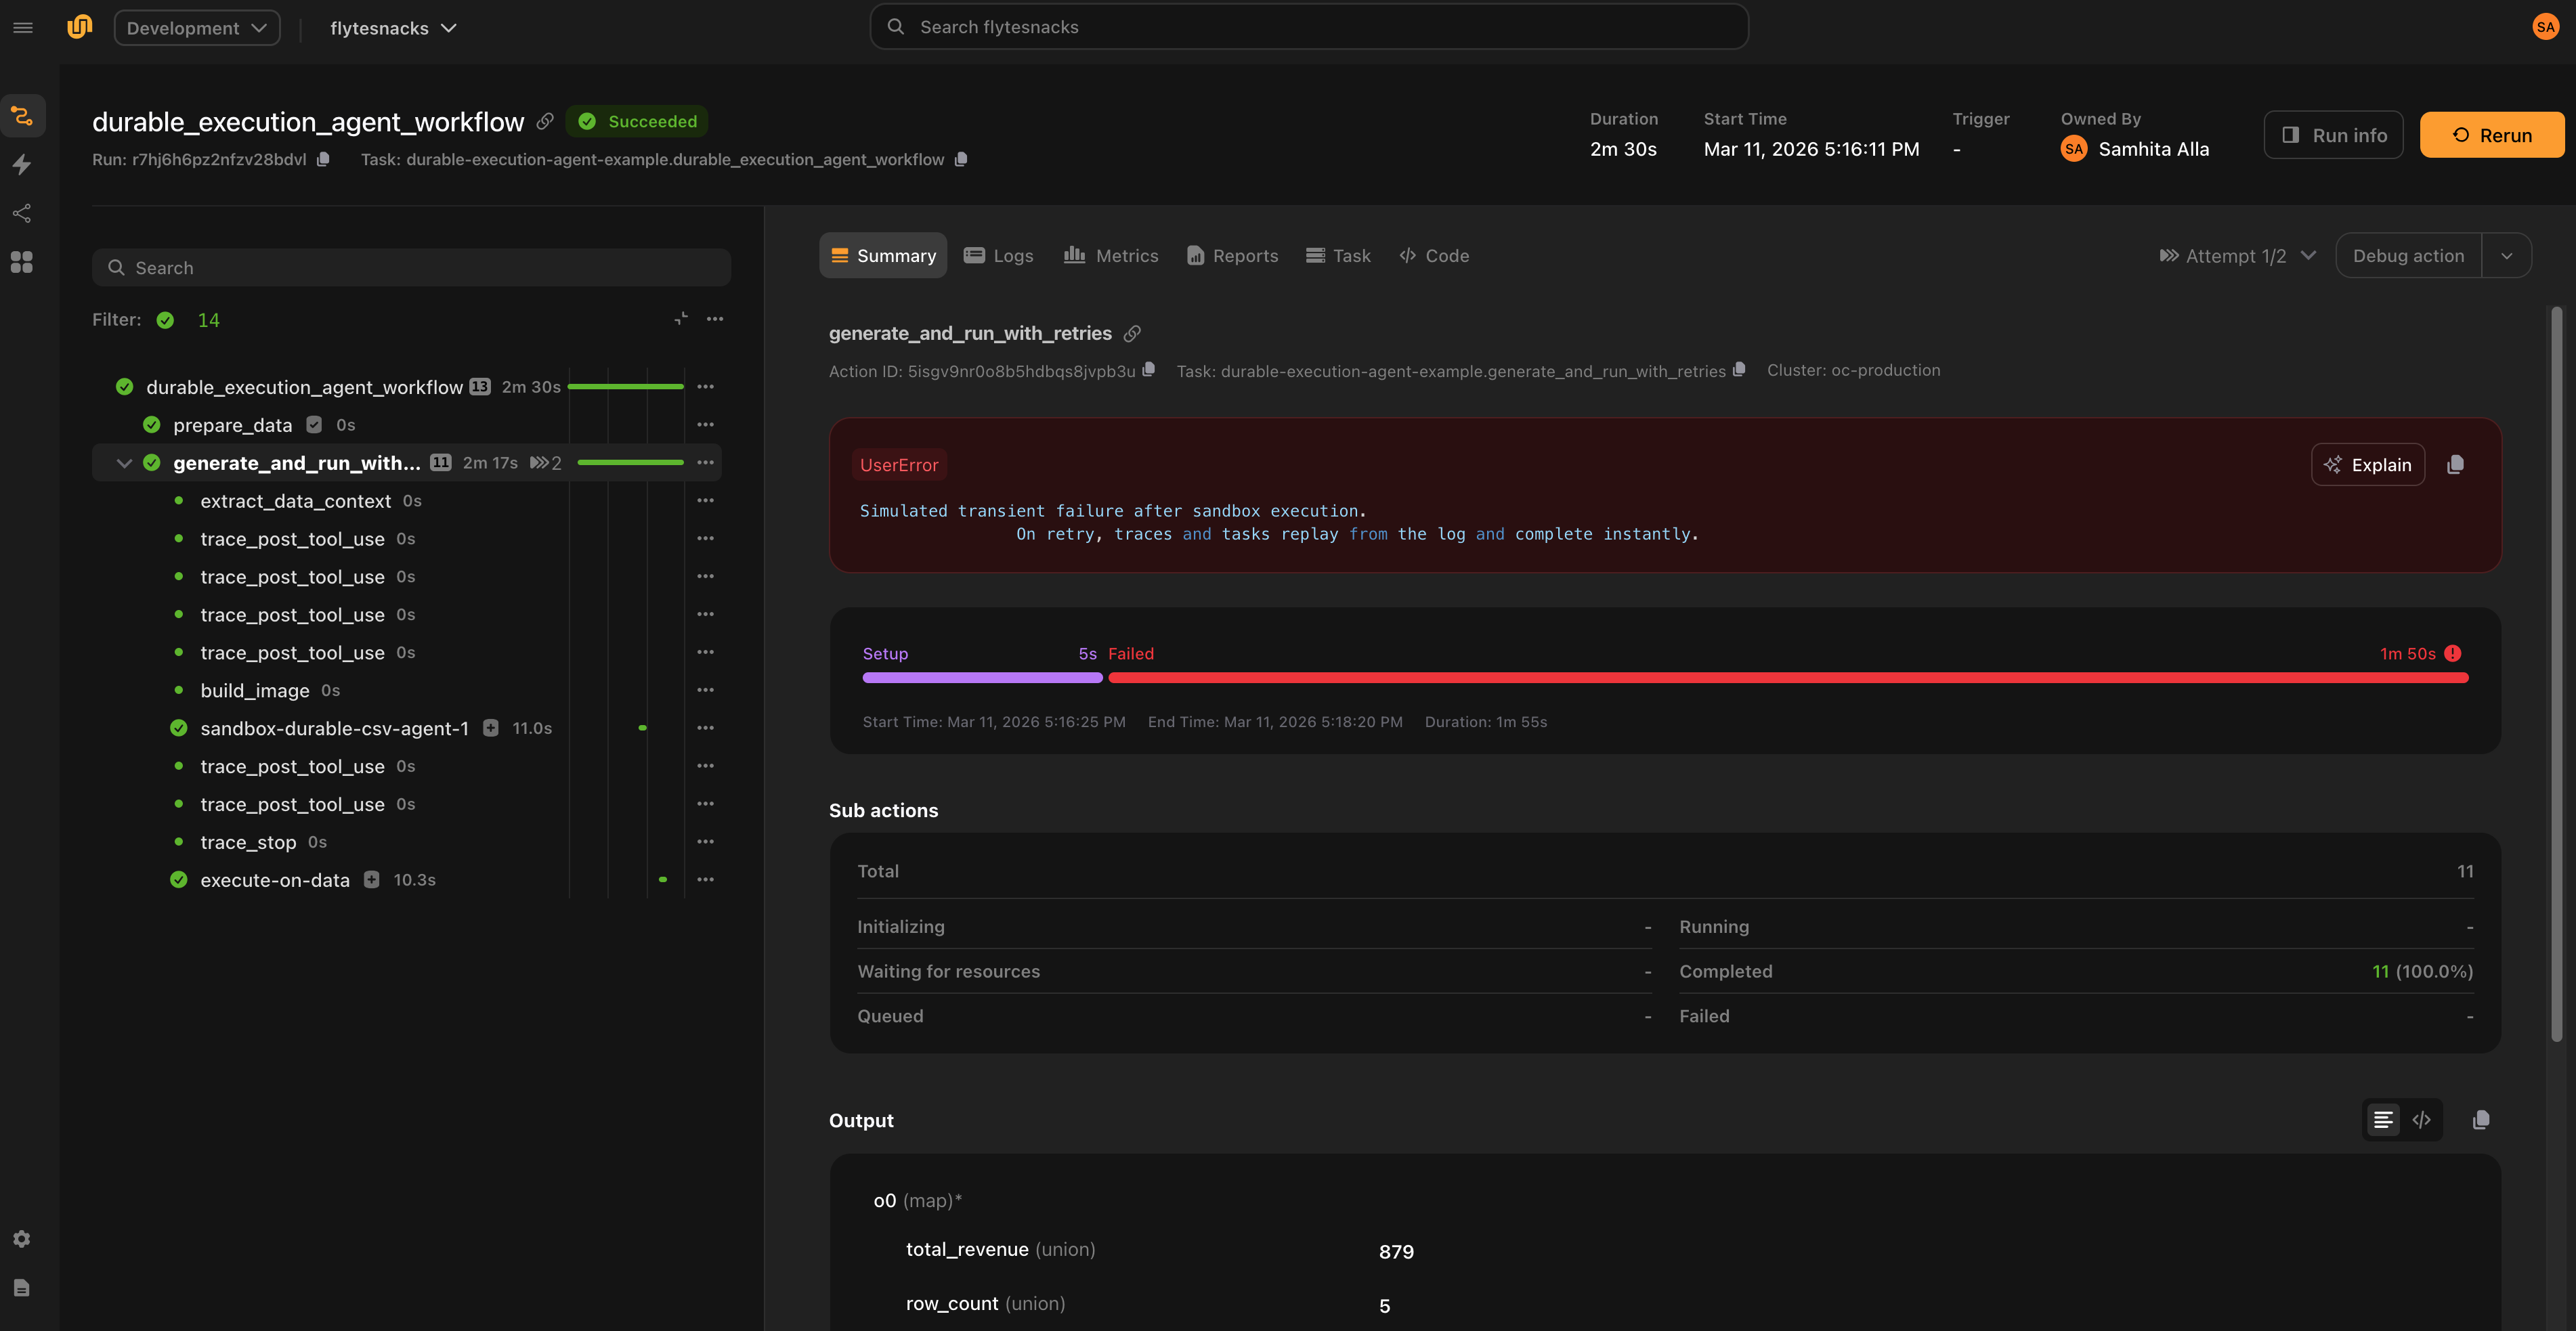Viewport: 2576px width, 1331px height.
Task: Switch output to the raw code view
Action: tap(2422, 1120)
